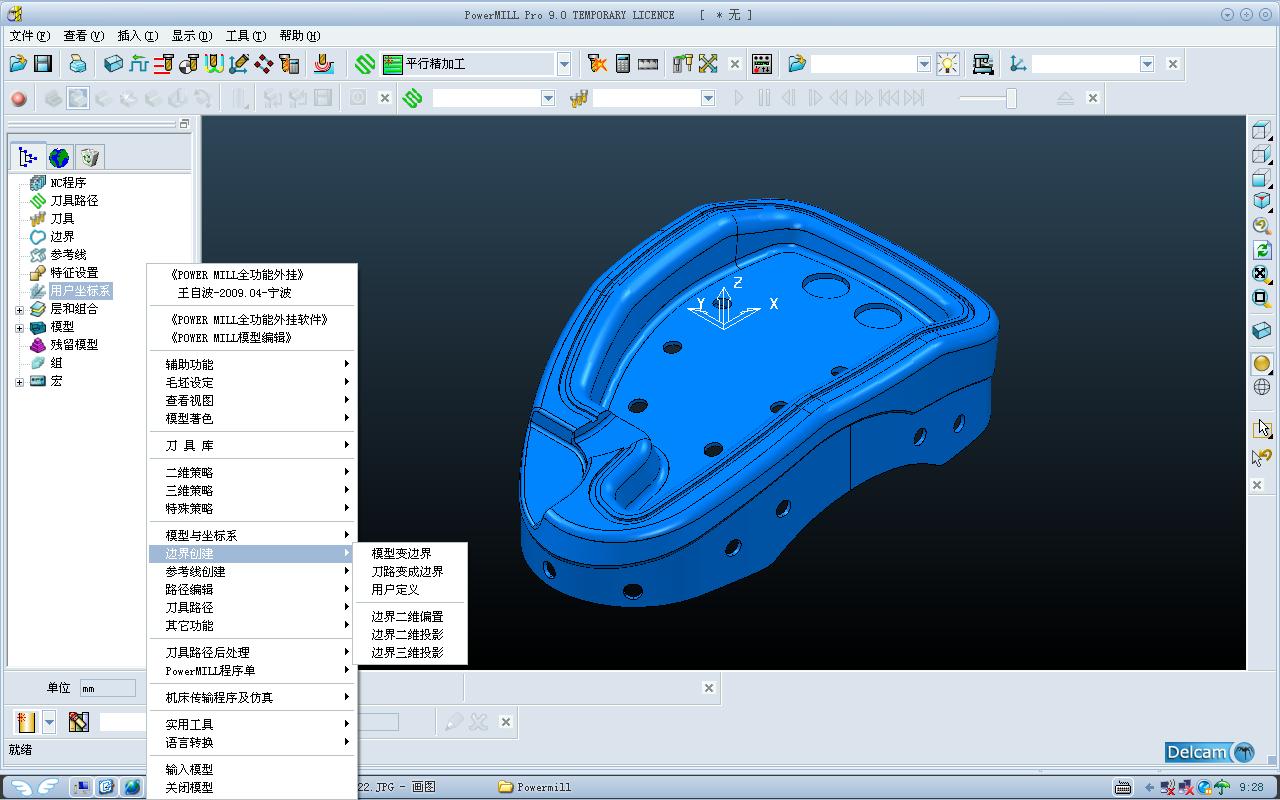Select 刀具路径 tree item in explorer
The width and height of the screenshot is (1280, 800).
74,201
